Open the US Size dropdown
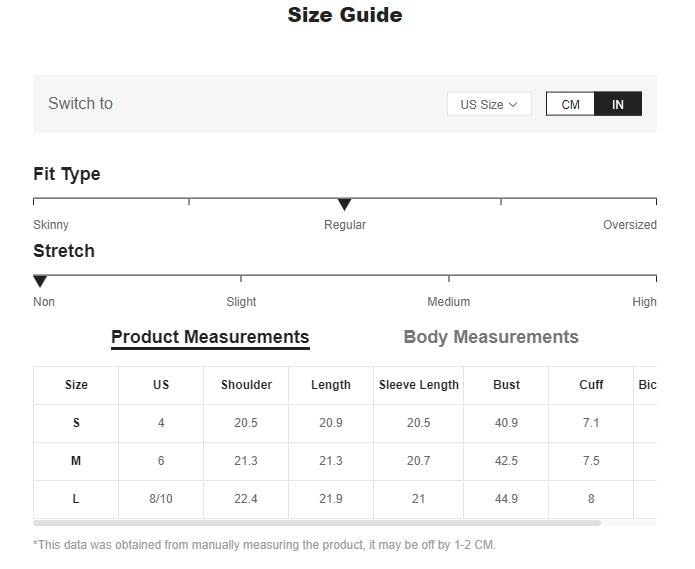695x569 pixels. click(489, 105)
